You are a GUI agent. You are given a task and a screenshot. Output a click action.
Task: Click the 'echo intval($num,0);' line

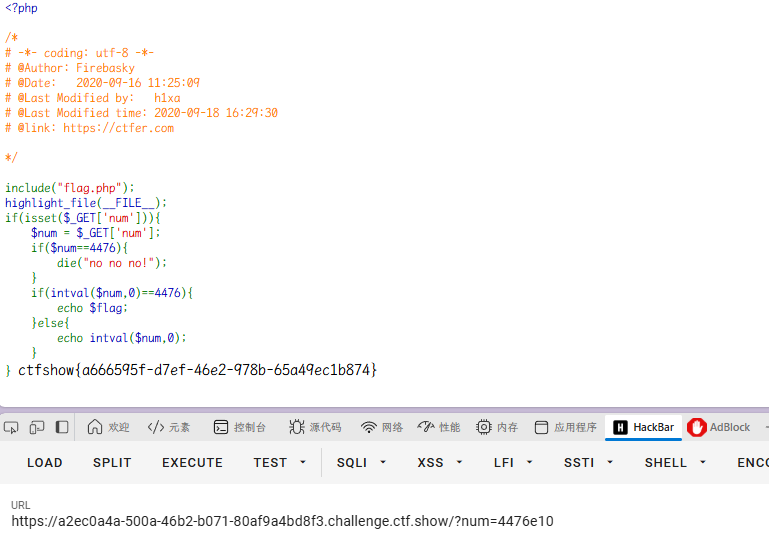(122, 338)
